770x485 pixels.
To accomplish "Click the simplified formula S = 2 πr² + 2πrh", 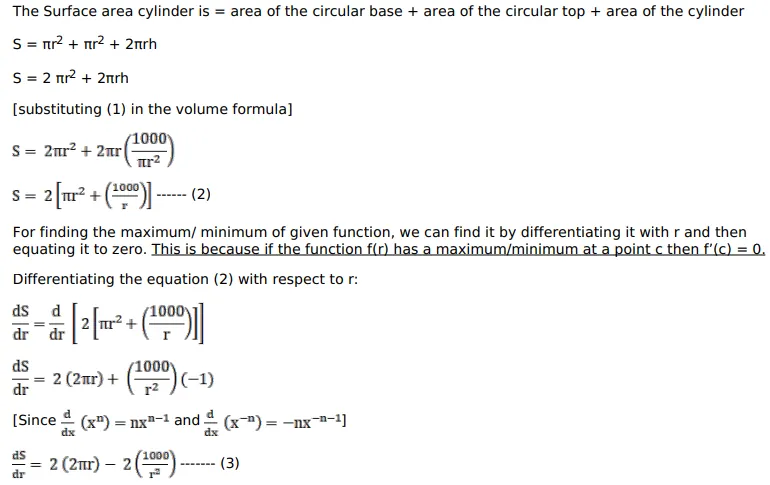I will (71, 77).
